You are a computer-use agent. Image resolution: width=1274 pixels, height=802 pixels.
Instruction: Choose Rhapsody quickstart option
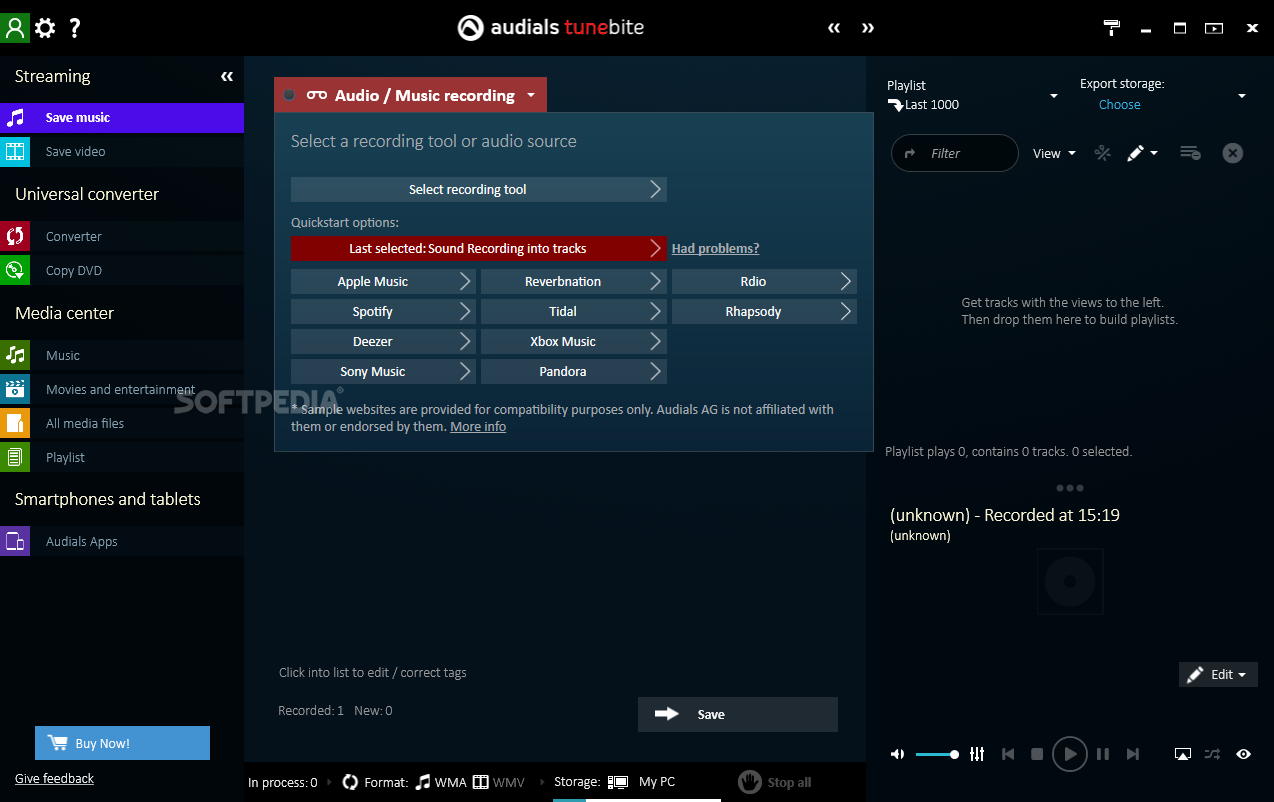coord(764,312)
